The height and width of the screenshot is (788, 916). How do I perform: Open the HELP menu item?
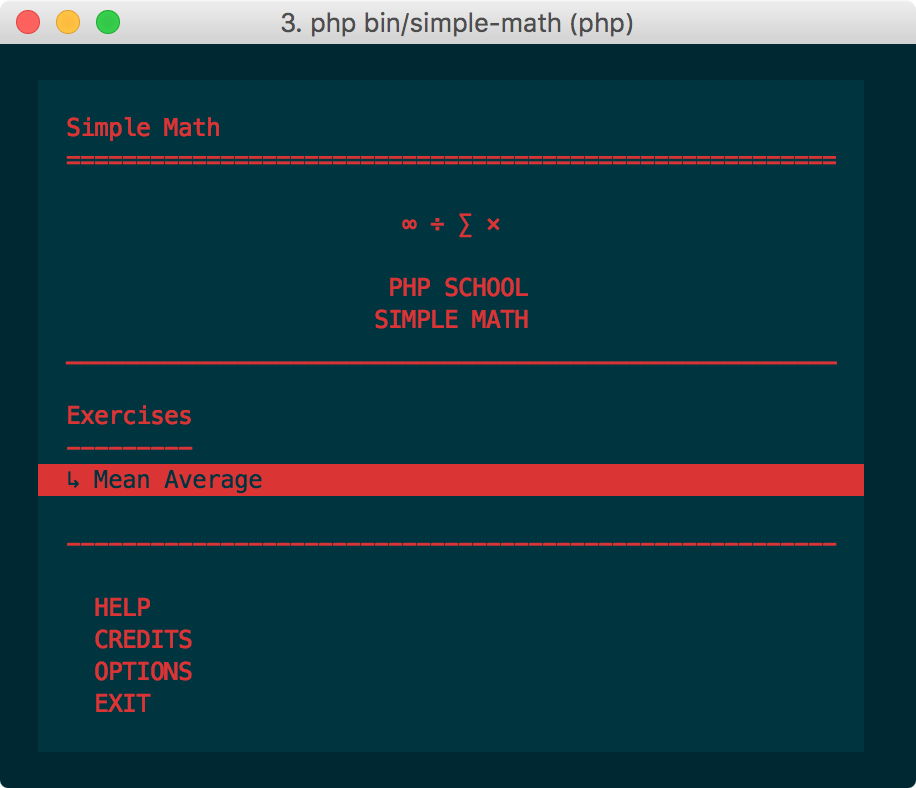point(123,608)
